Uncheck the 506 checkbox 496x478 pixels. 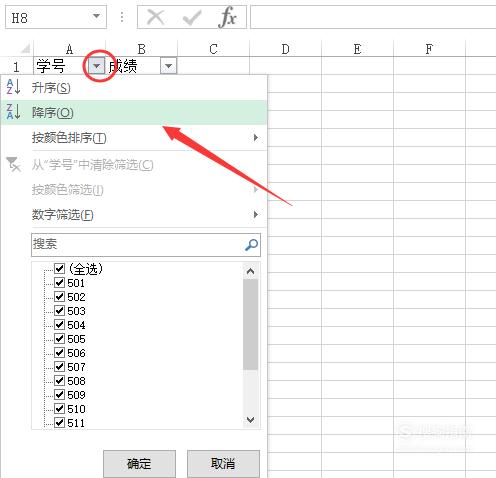[59, 353]
